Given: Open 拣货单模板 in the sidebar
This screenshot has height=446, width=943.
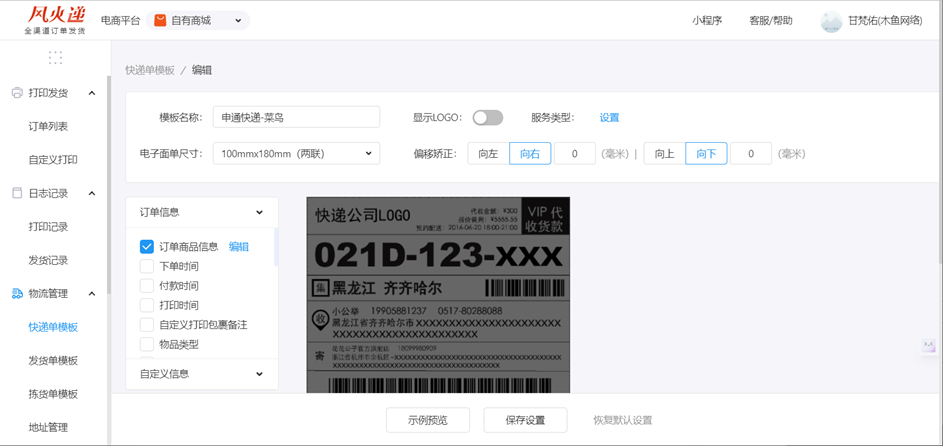Looking at the screenshot, I should coord(53,394).
